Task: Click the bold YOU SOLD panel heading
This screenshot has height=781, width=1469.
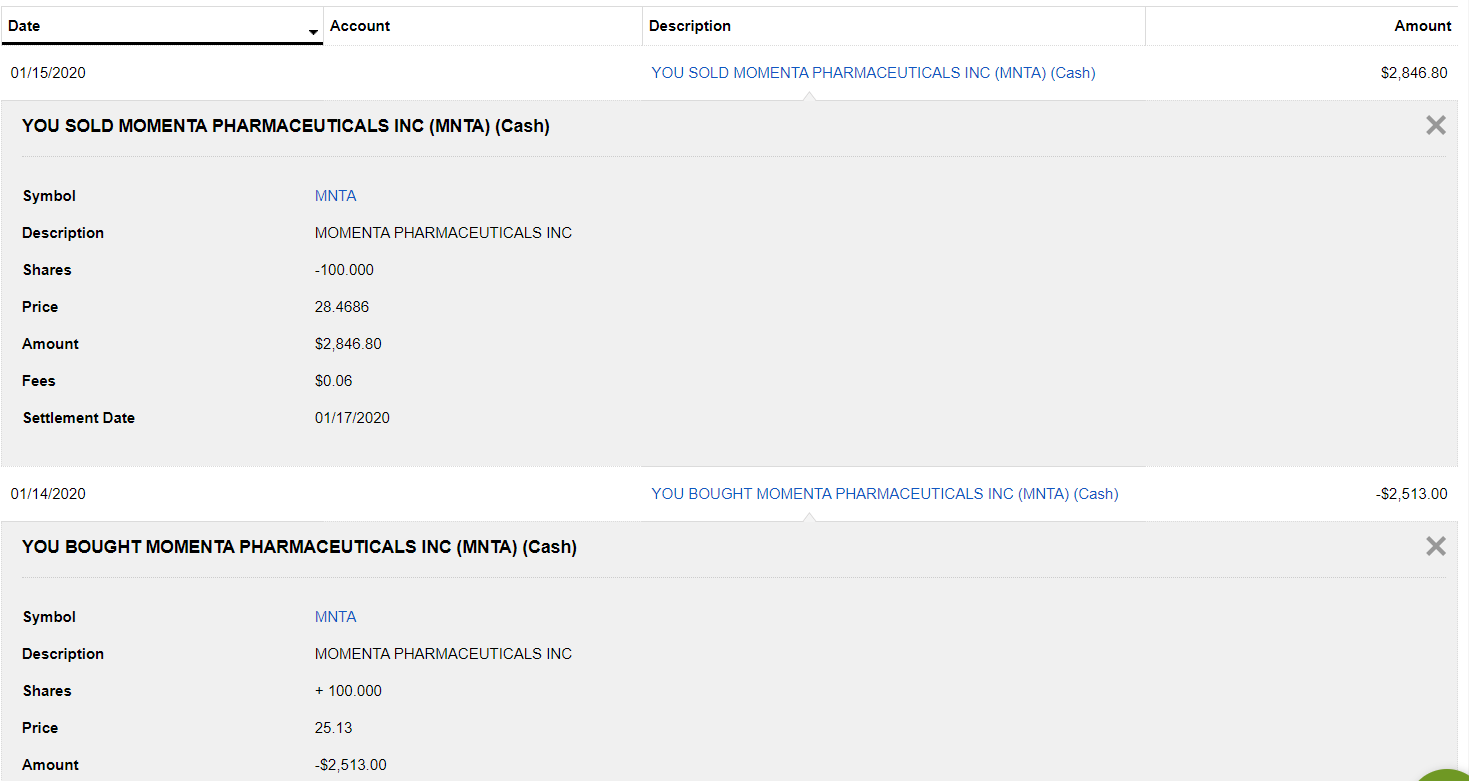Action: tap(285, 126)
